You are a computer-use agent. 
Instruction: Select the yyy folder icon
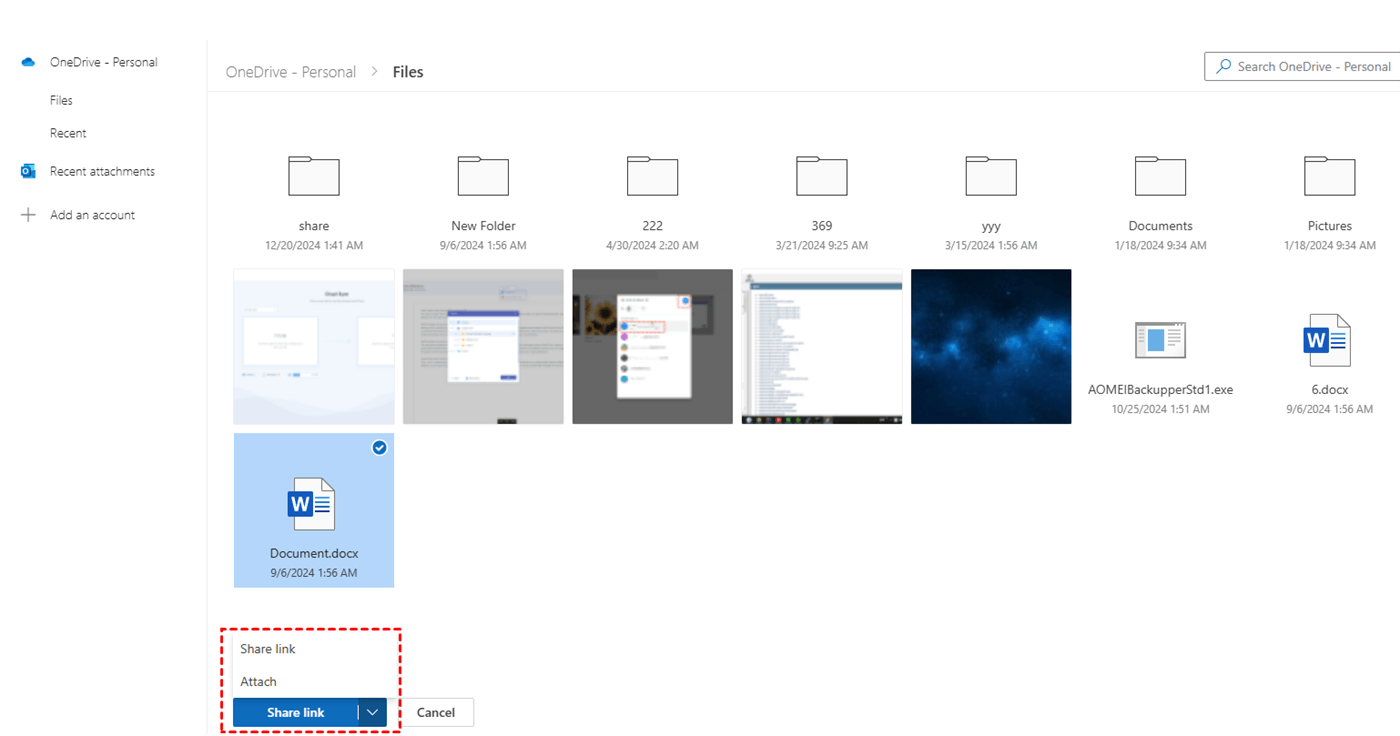991,176
